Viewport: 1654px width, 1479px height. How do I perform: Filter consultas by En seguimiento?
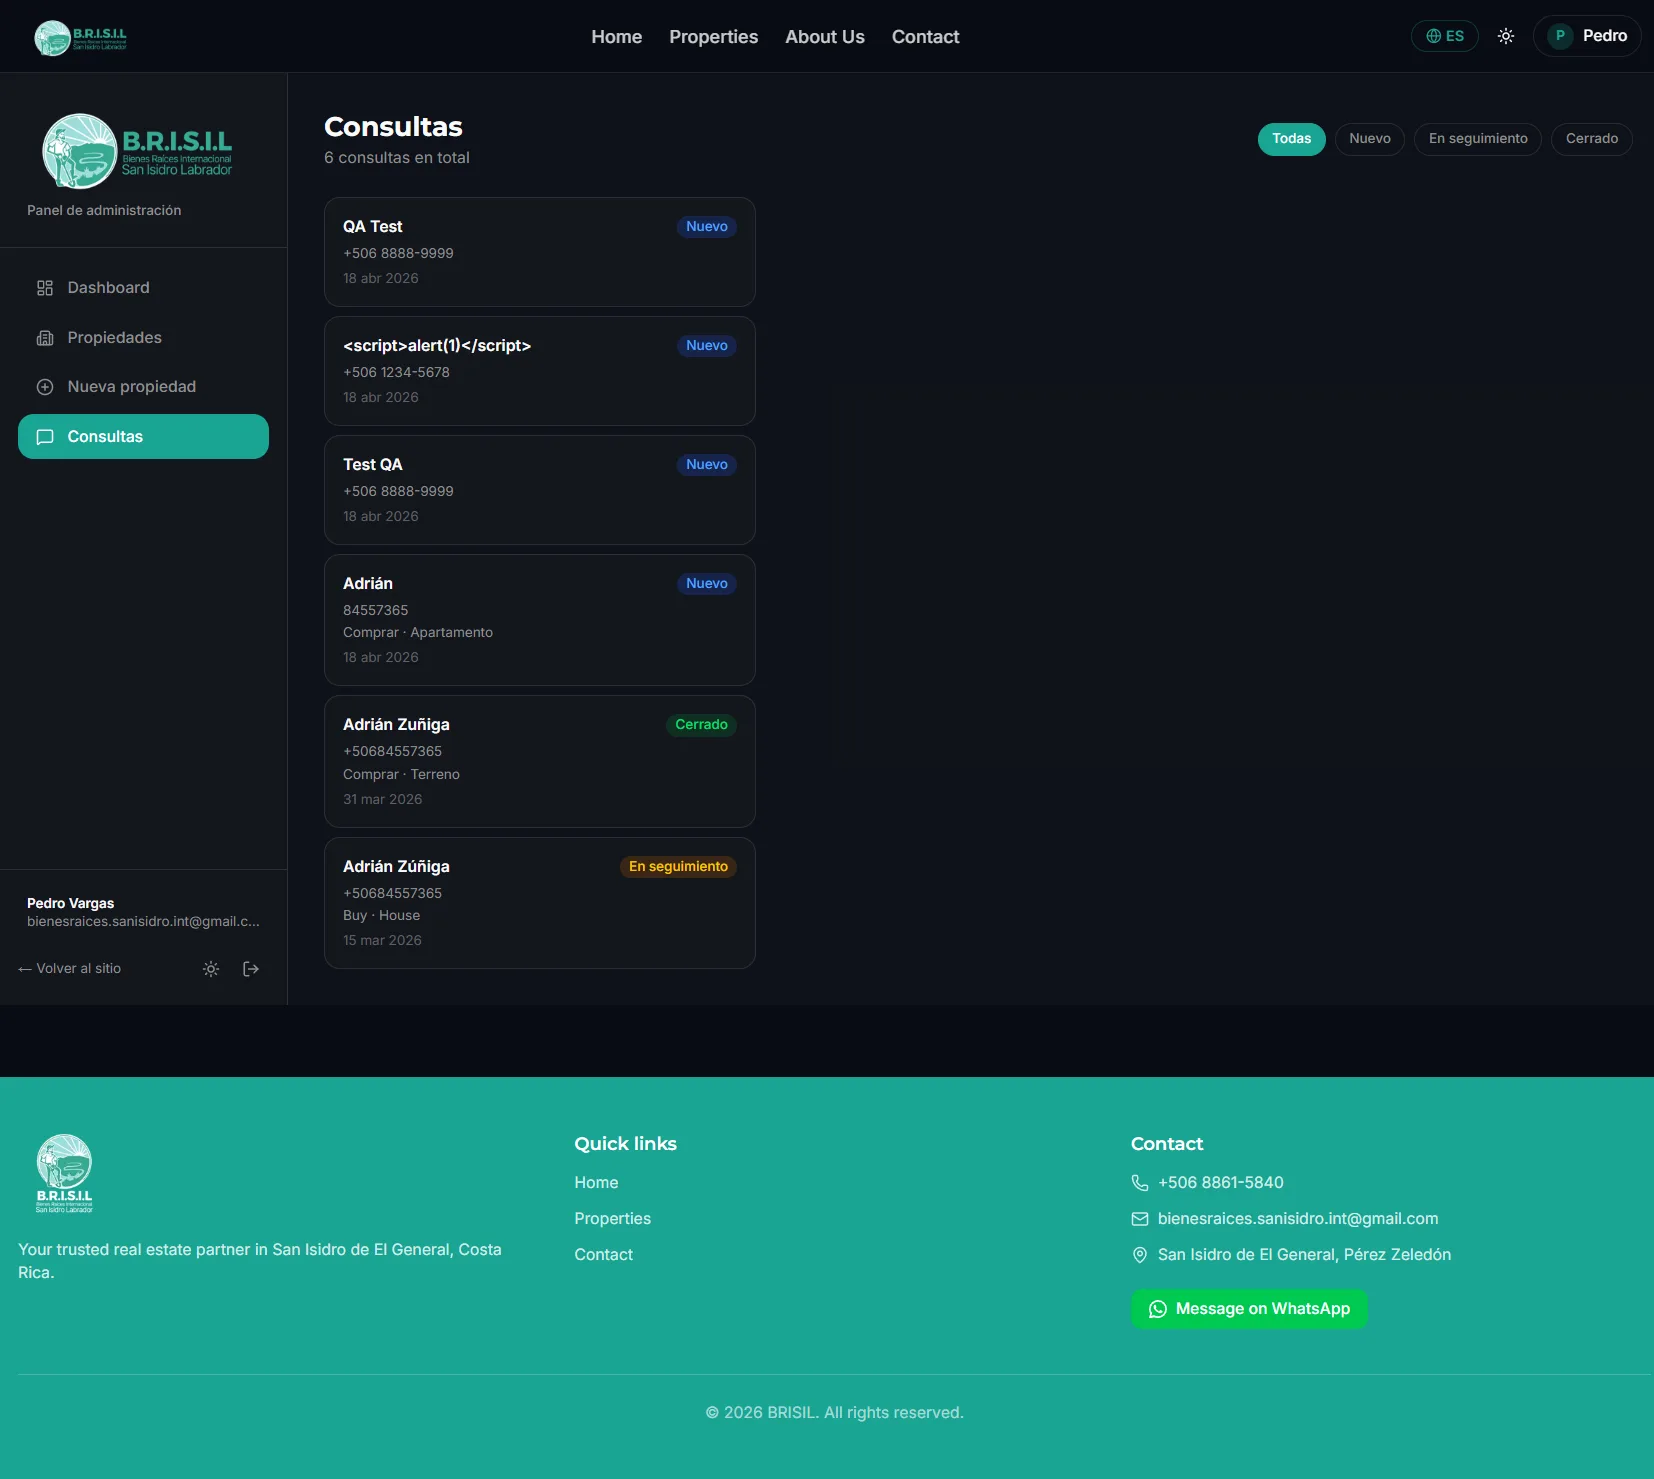[1478, 139]
